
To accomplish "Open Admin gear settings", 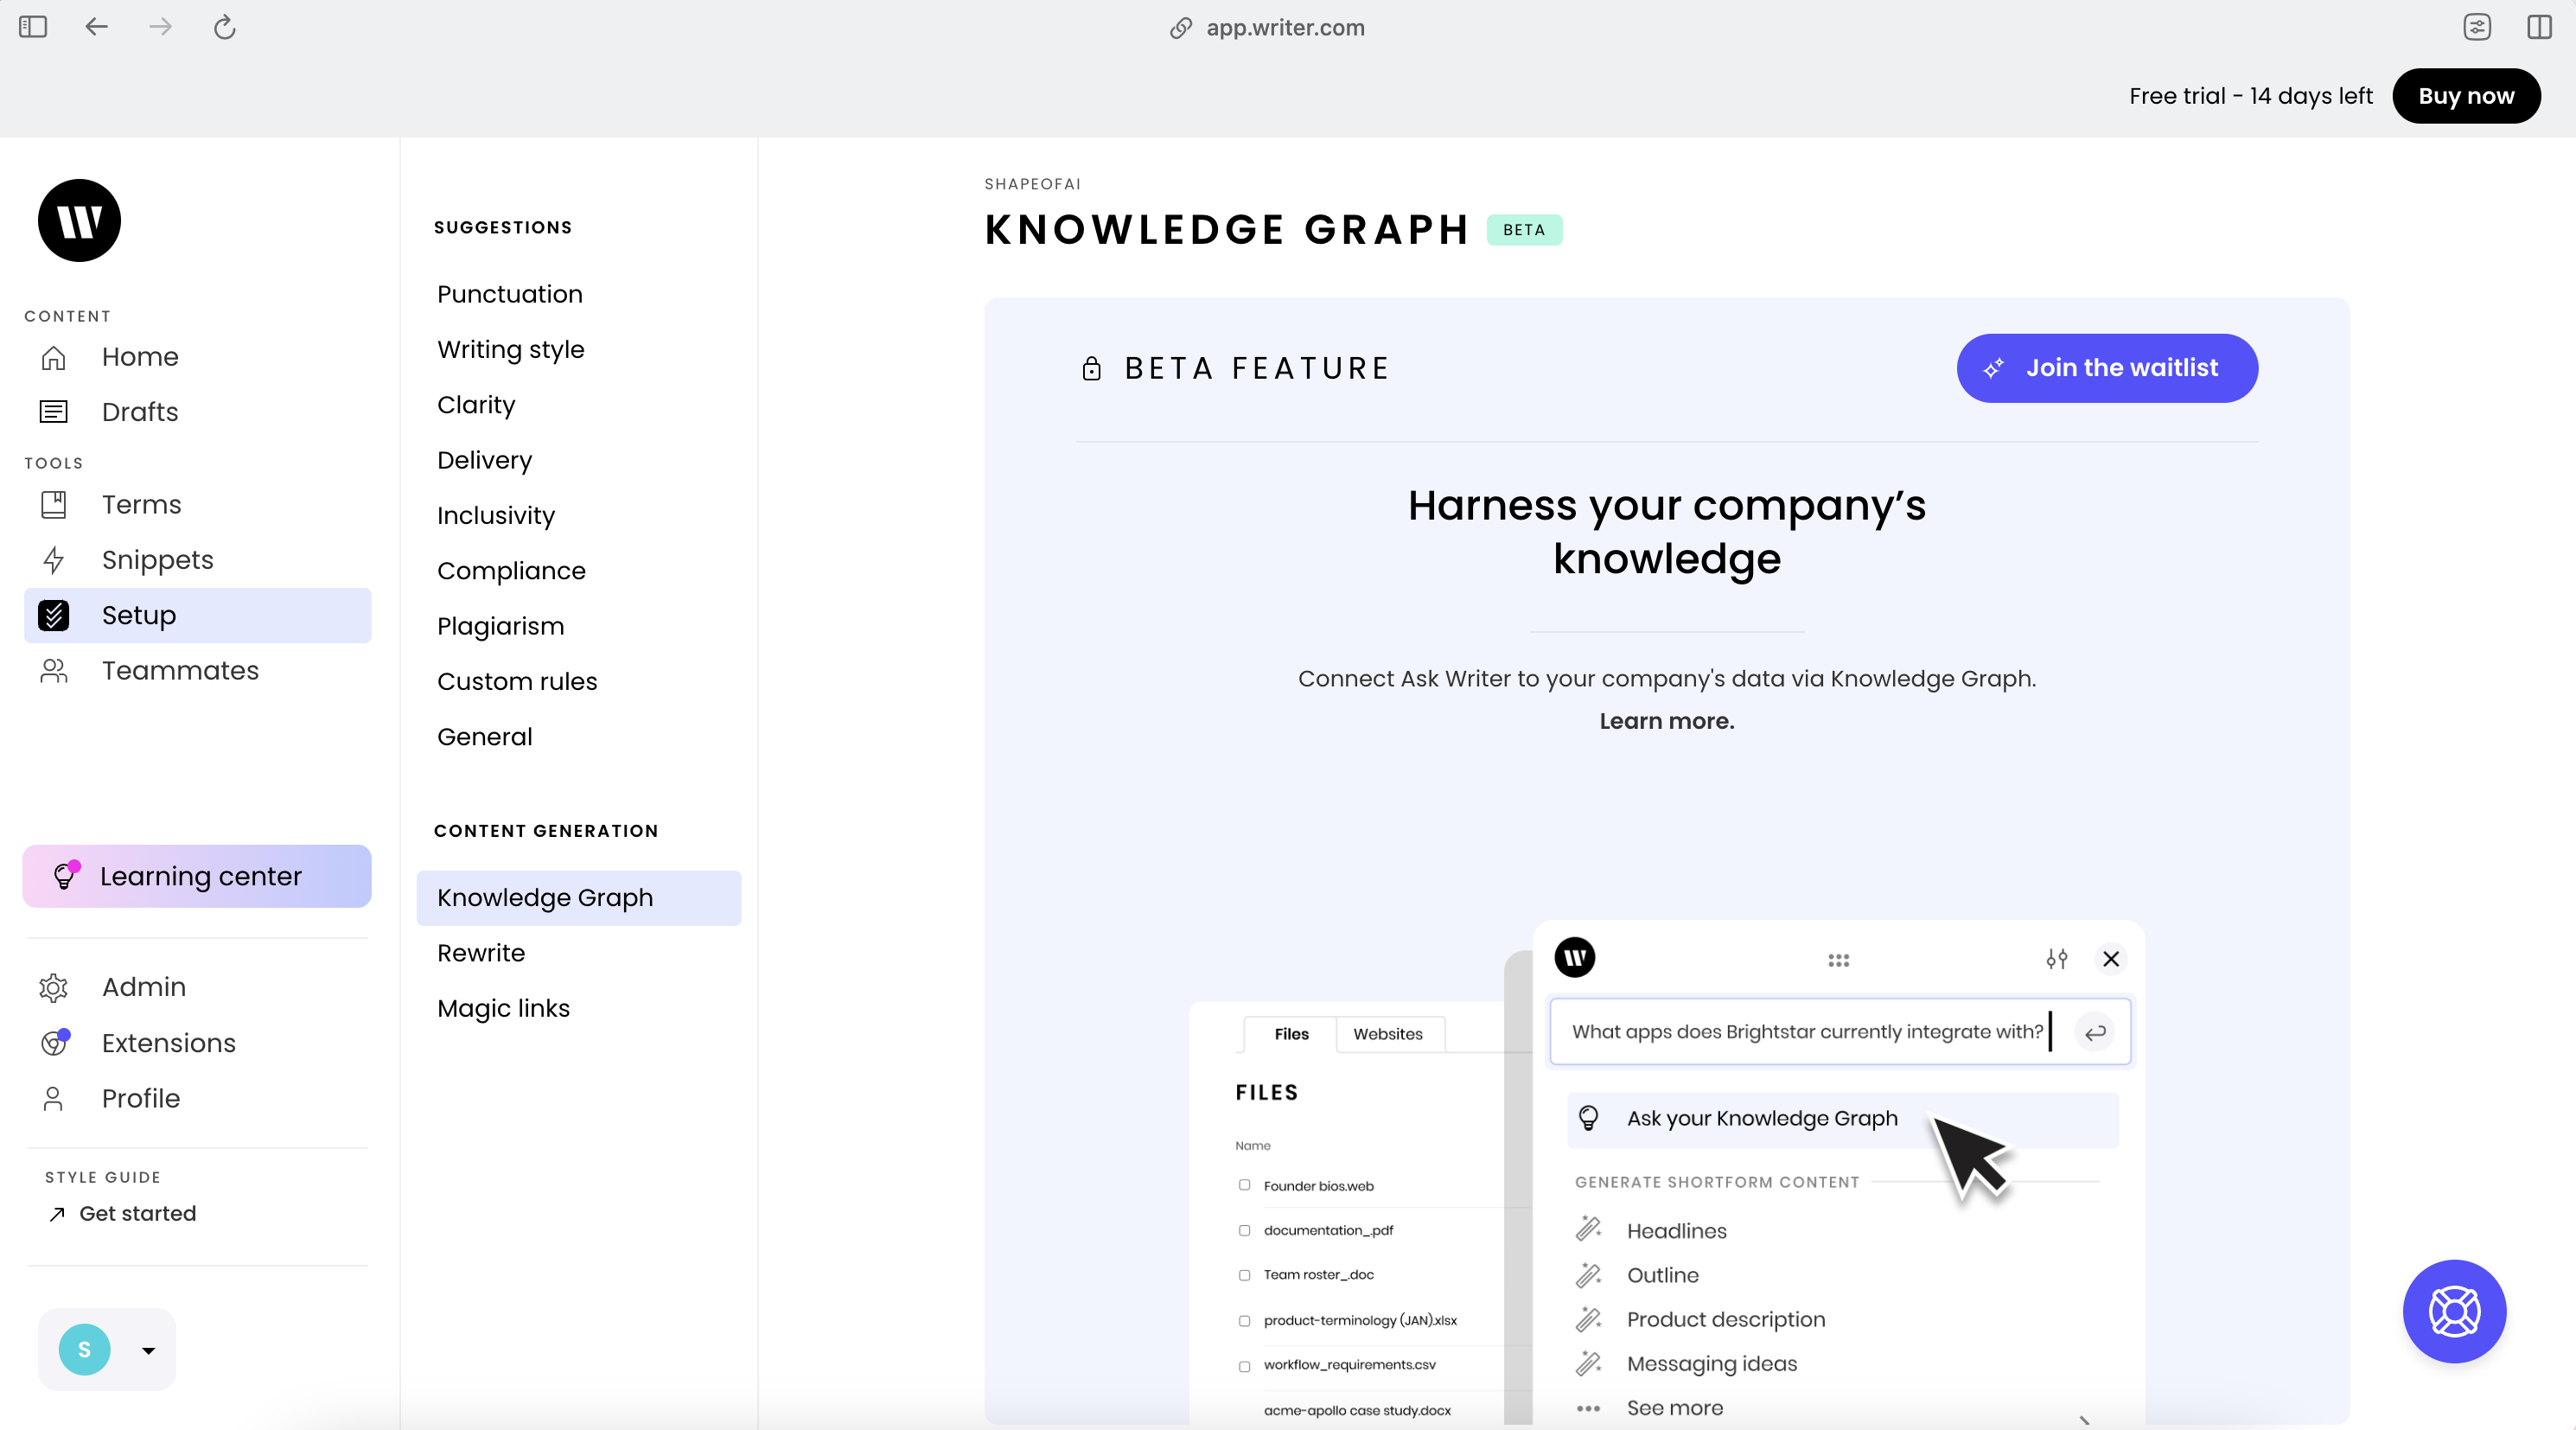I will (54, 987).
